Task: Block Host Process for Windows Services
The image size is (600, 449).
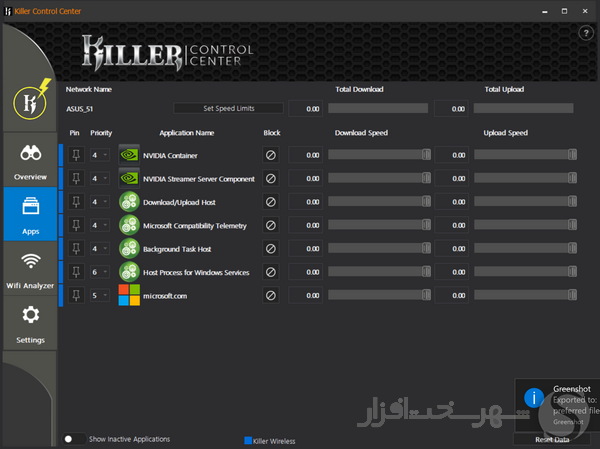Action: (271, 272)
